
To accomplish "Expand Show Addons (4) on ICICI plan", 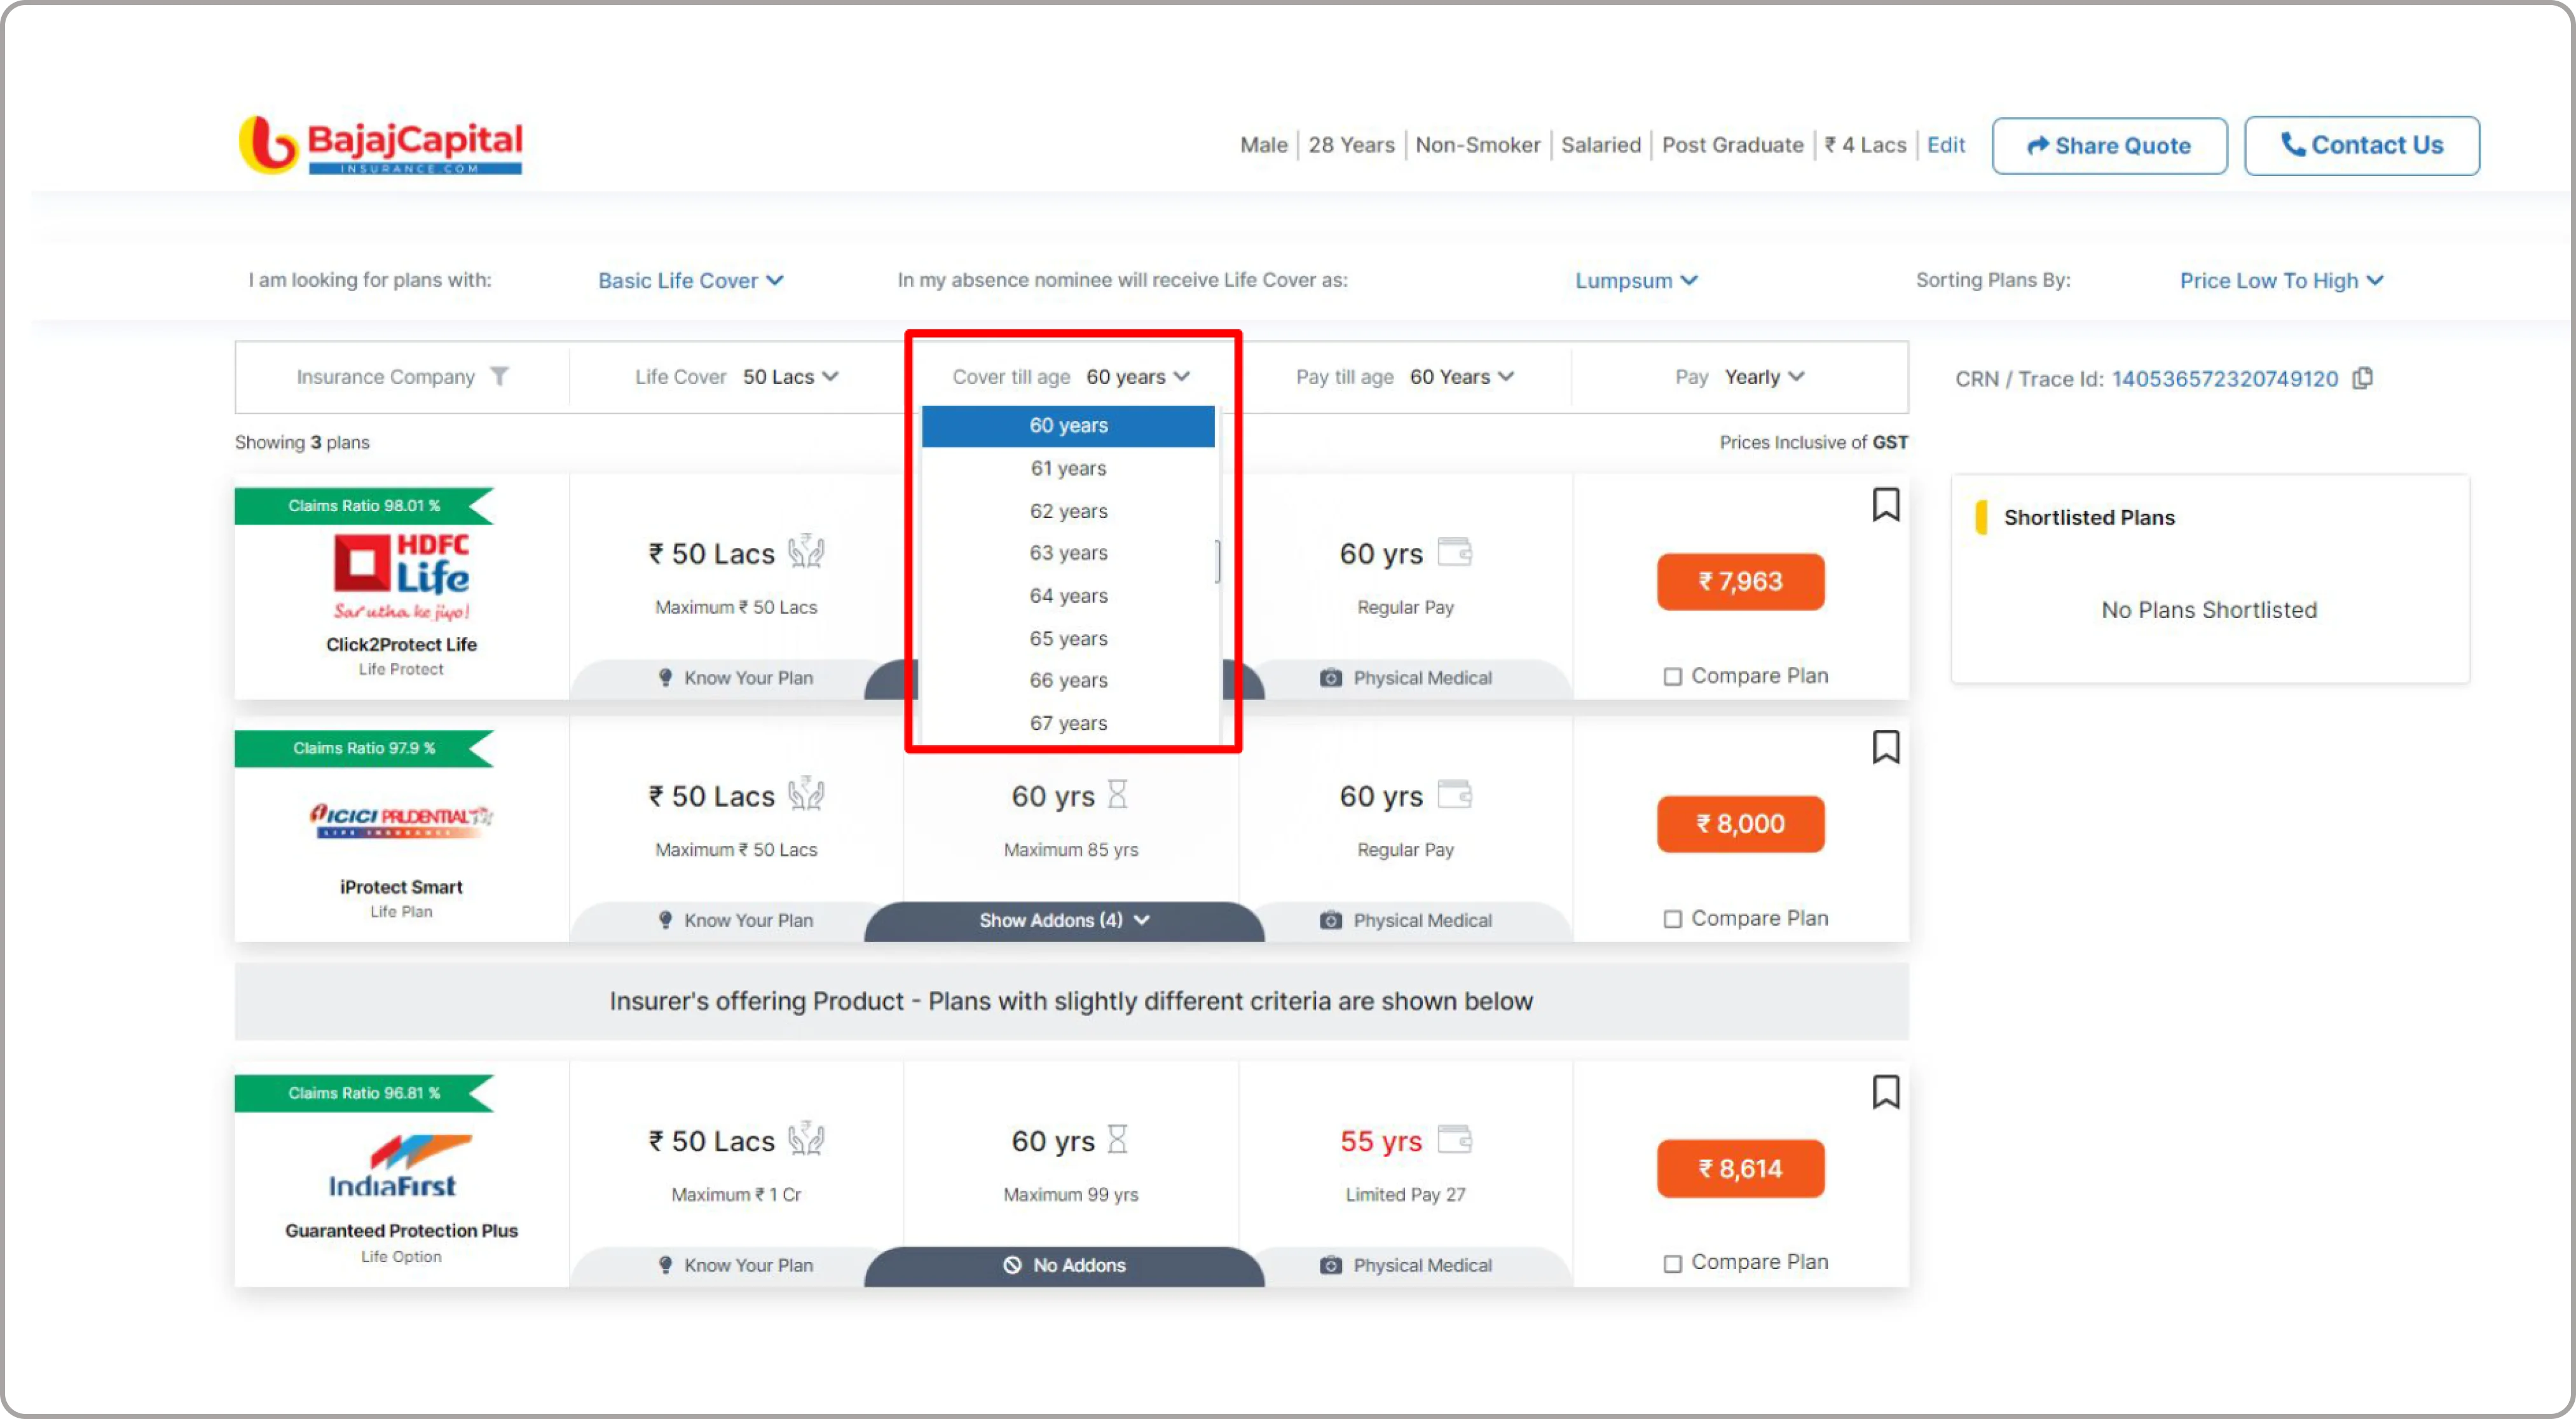I will [1064, 920].
